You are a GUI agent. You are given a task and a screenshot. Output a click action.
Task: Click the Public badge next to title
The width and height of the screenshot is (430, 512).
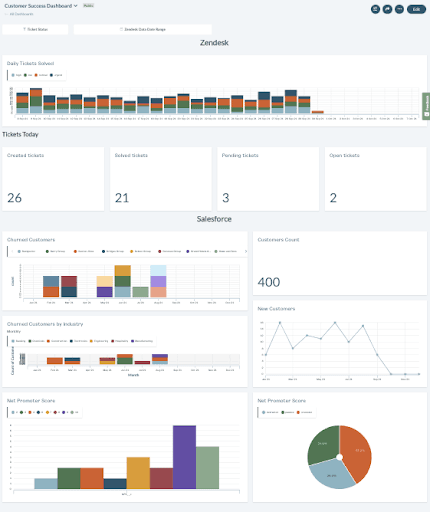(x=88, y=6)
